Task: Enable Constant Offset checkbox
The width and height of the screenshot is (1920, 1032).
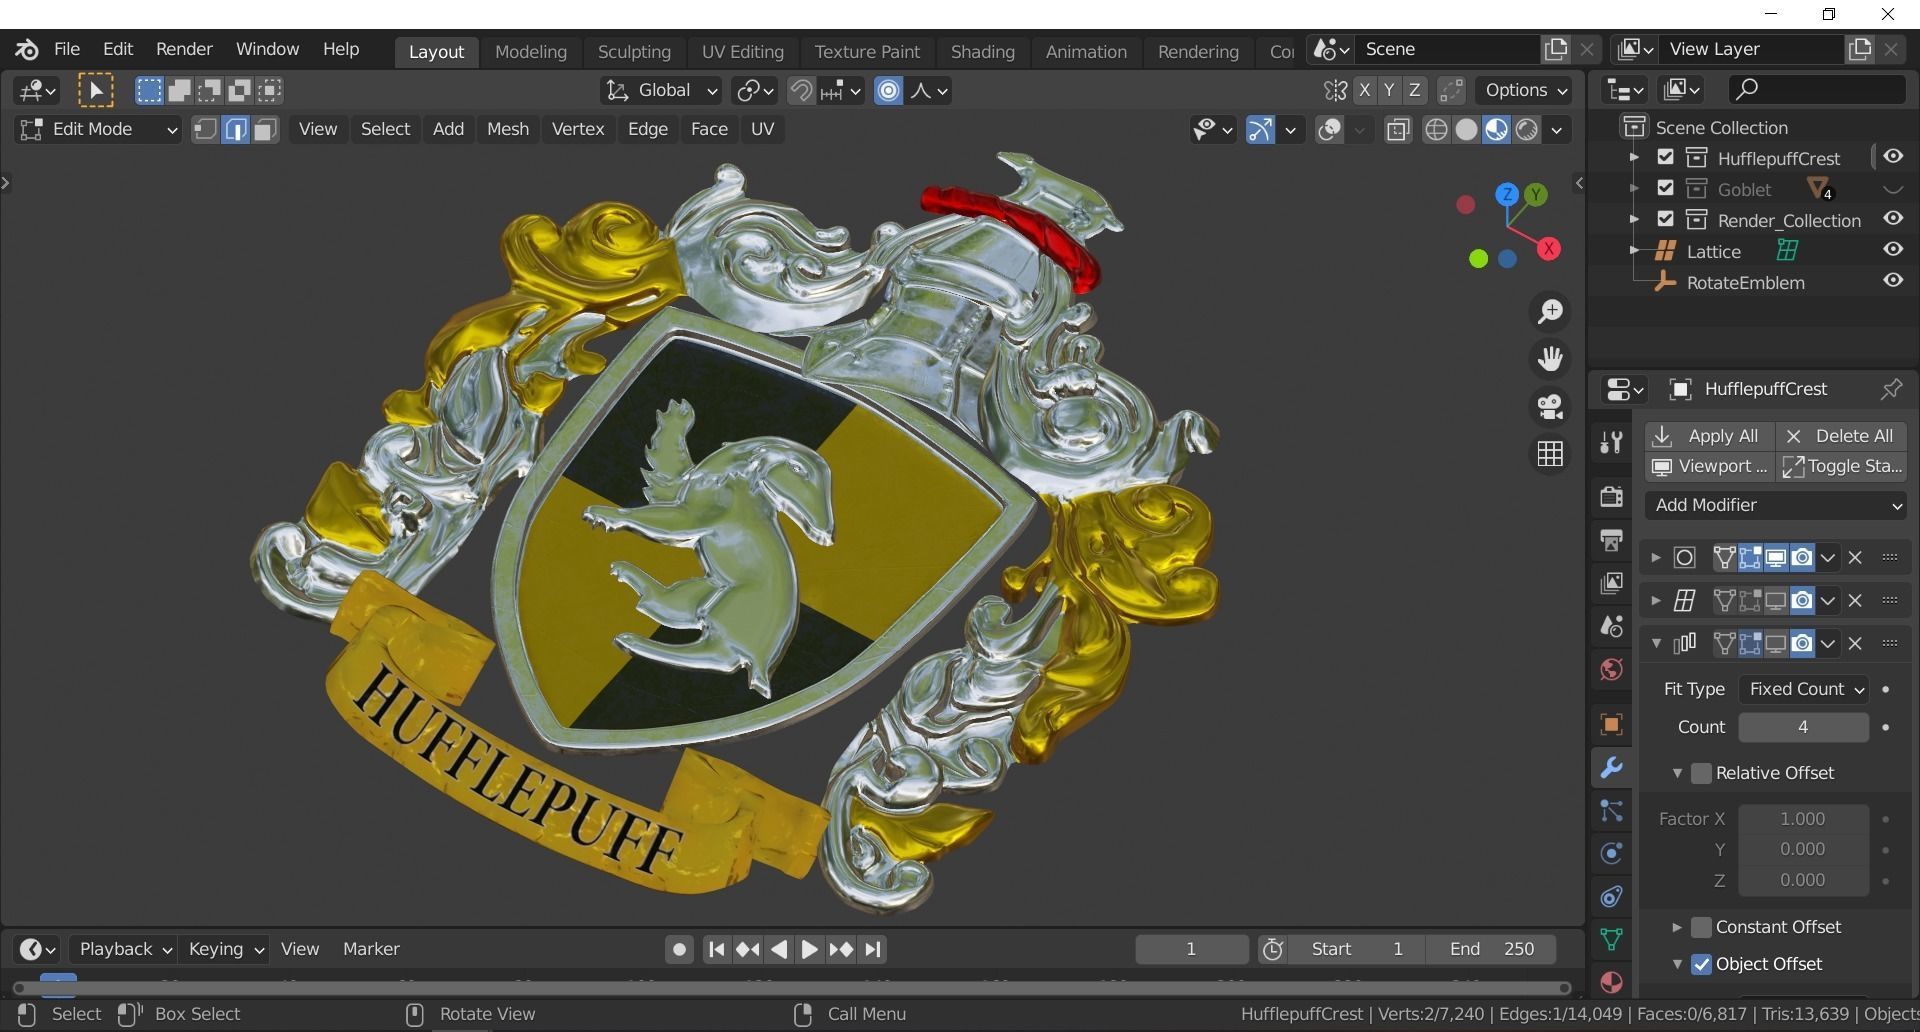Action: pos(1701,927)
